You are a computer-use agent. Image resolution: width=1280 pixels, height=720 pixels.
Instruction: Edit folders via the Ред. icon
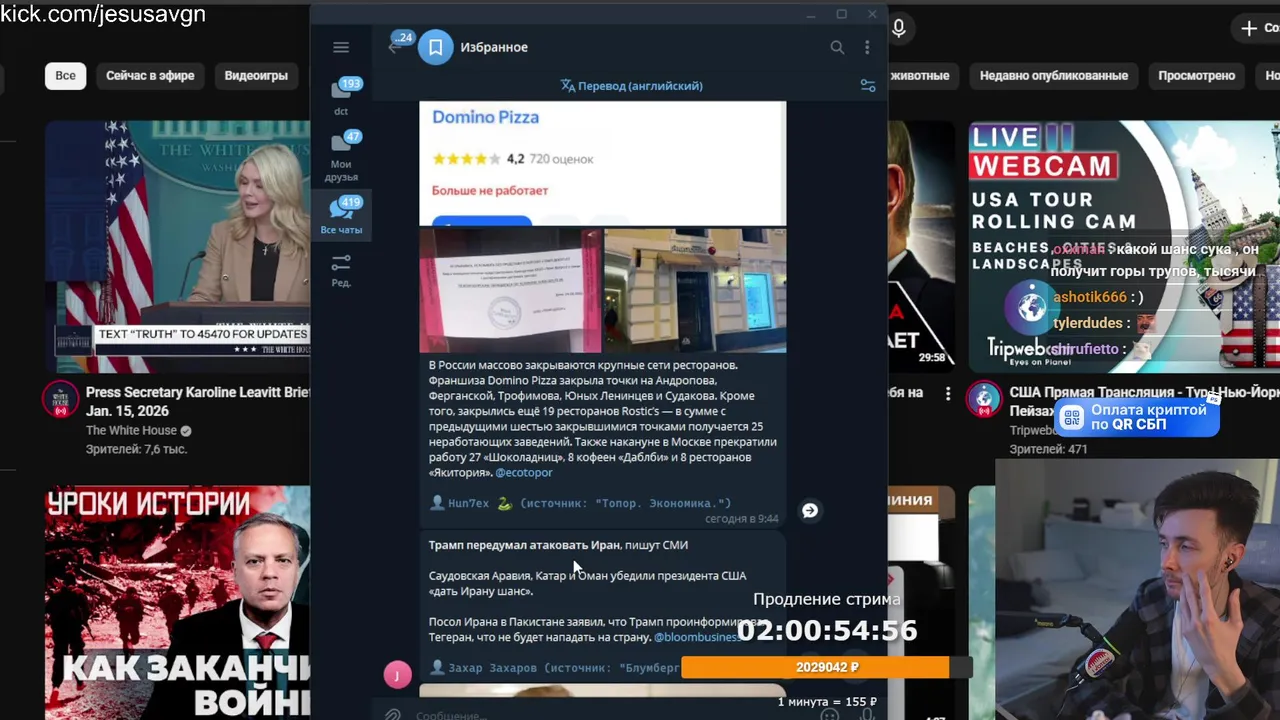coord(341,270)
